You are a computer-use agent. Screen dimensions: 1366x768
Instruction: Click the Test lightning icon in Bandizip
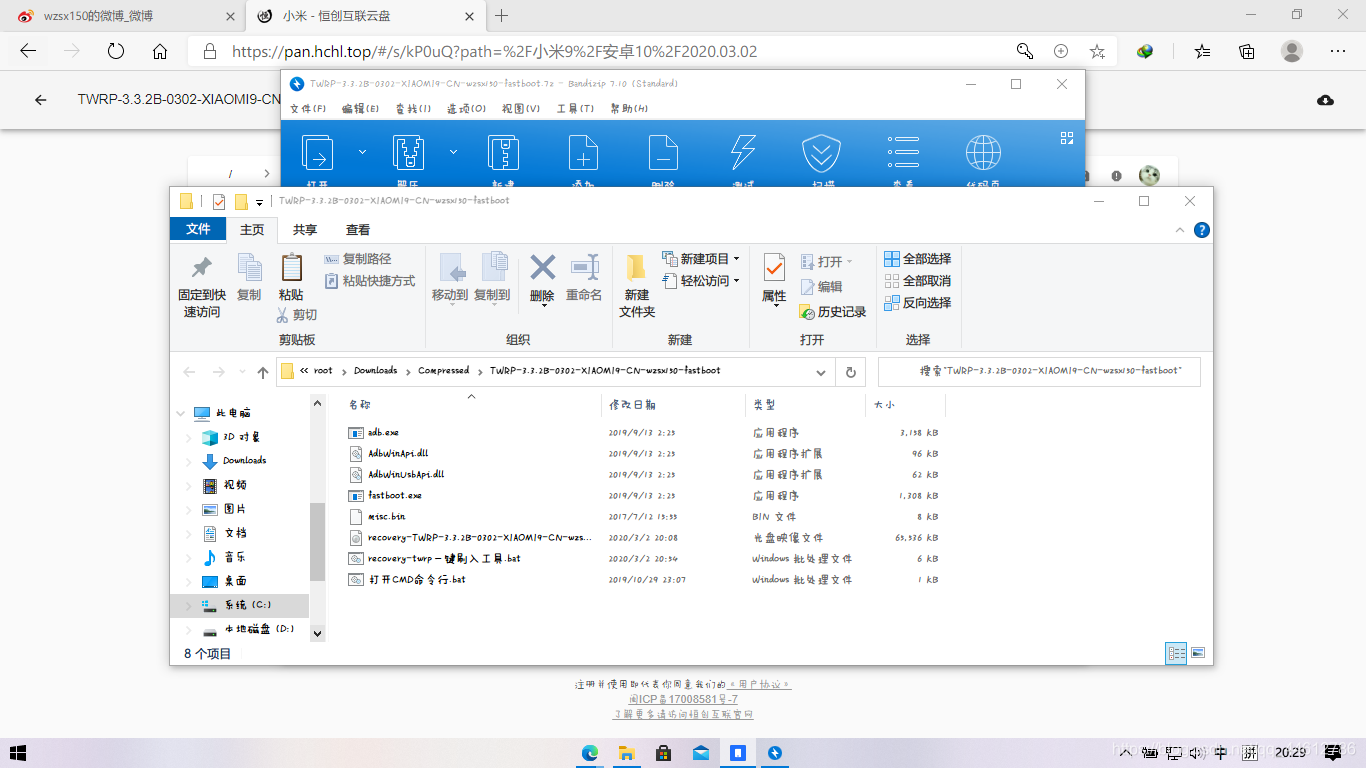coord(743,153)
